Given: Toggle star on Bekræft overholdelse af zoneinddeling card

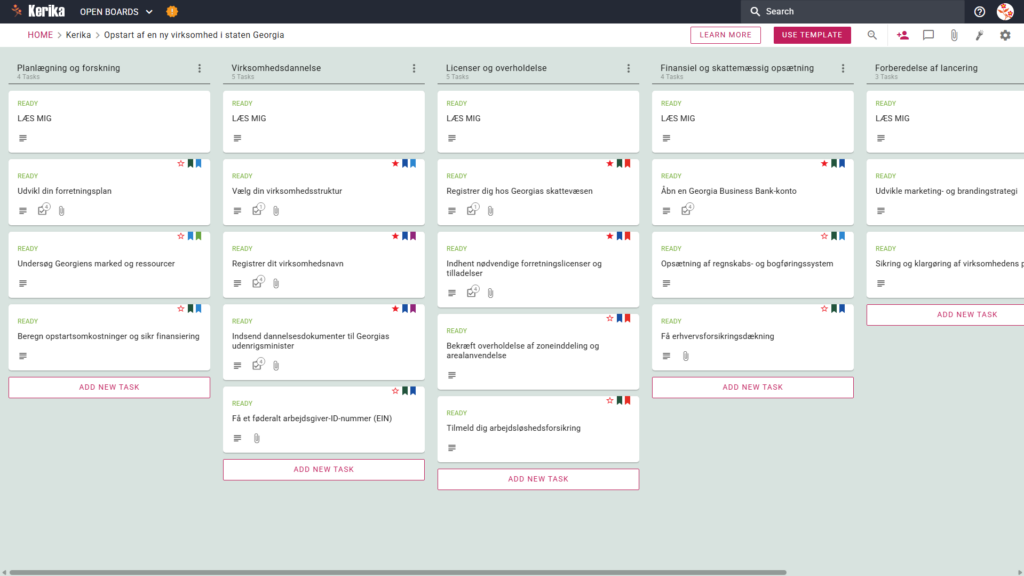Looking at the screenshot, I should click(x=610, y=318).
